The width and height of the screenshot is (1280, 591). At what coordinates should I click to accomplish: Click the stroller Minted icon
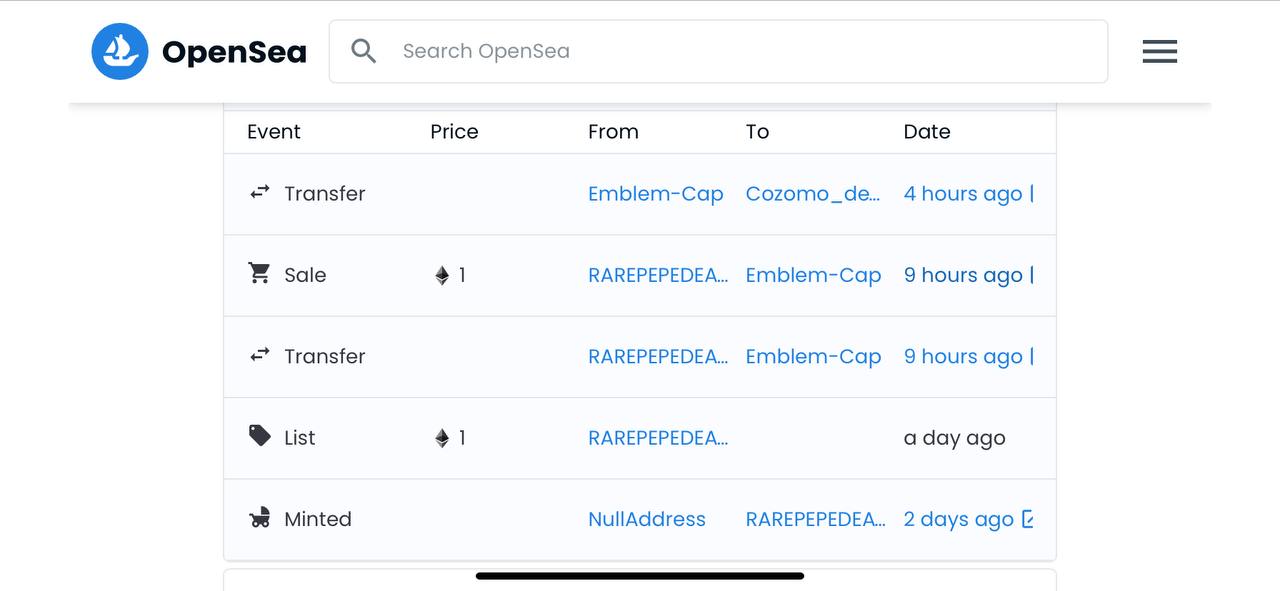point(260,518)
